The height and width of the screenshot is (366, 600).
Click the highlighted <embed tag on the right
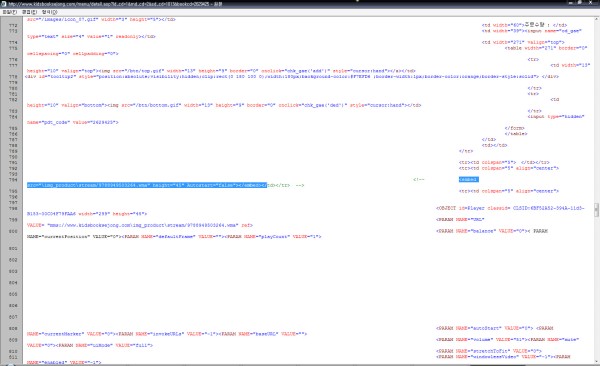tap(468, 179)
